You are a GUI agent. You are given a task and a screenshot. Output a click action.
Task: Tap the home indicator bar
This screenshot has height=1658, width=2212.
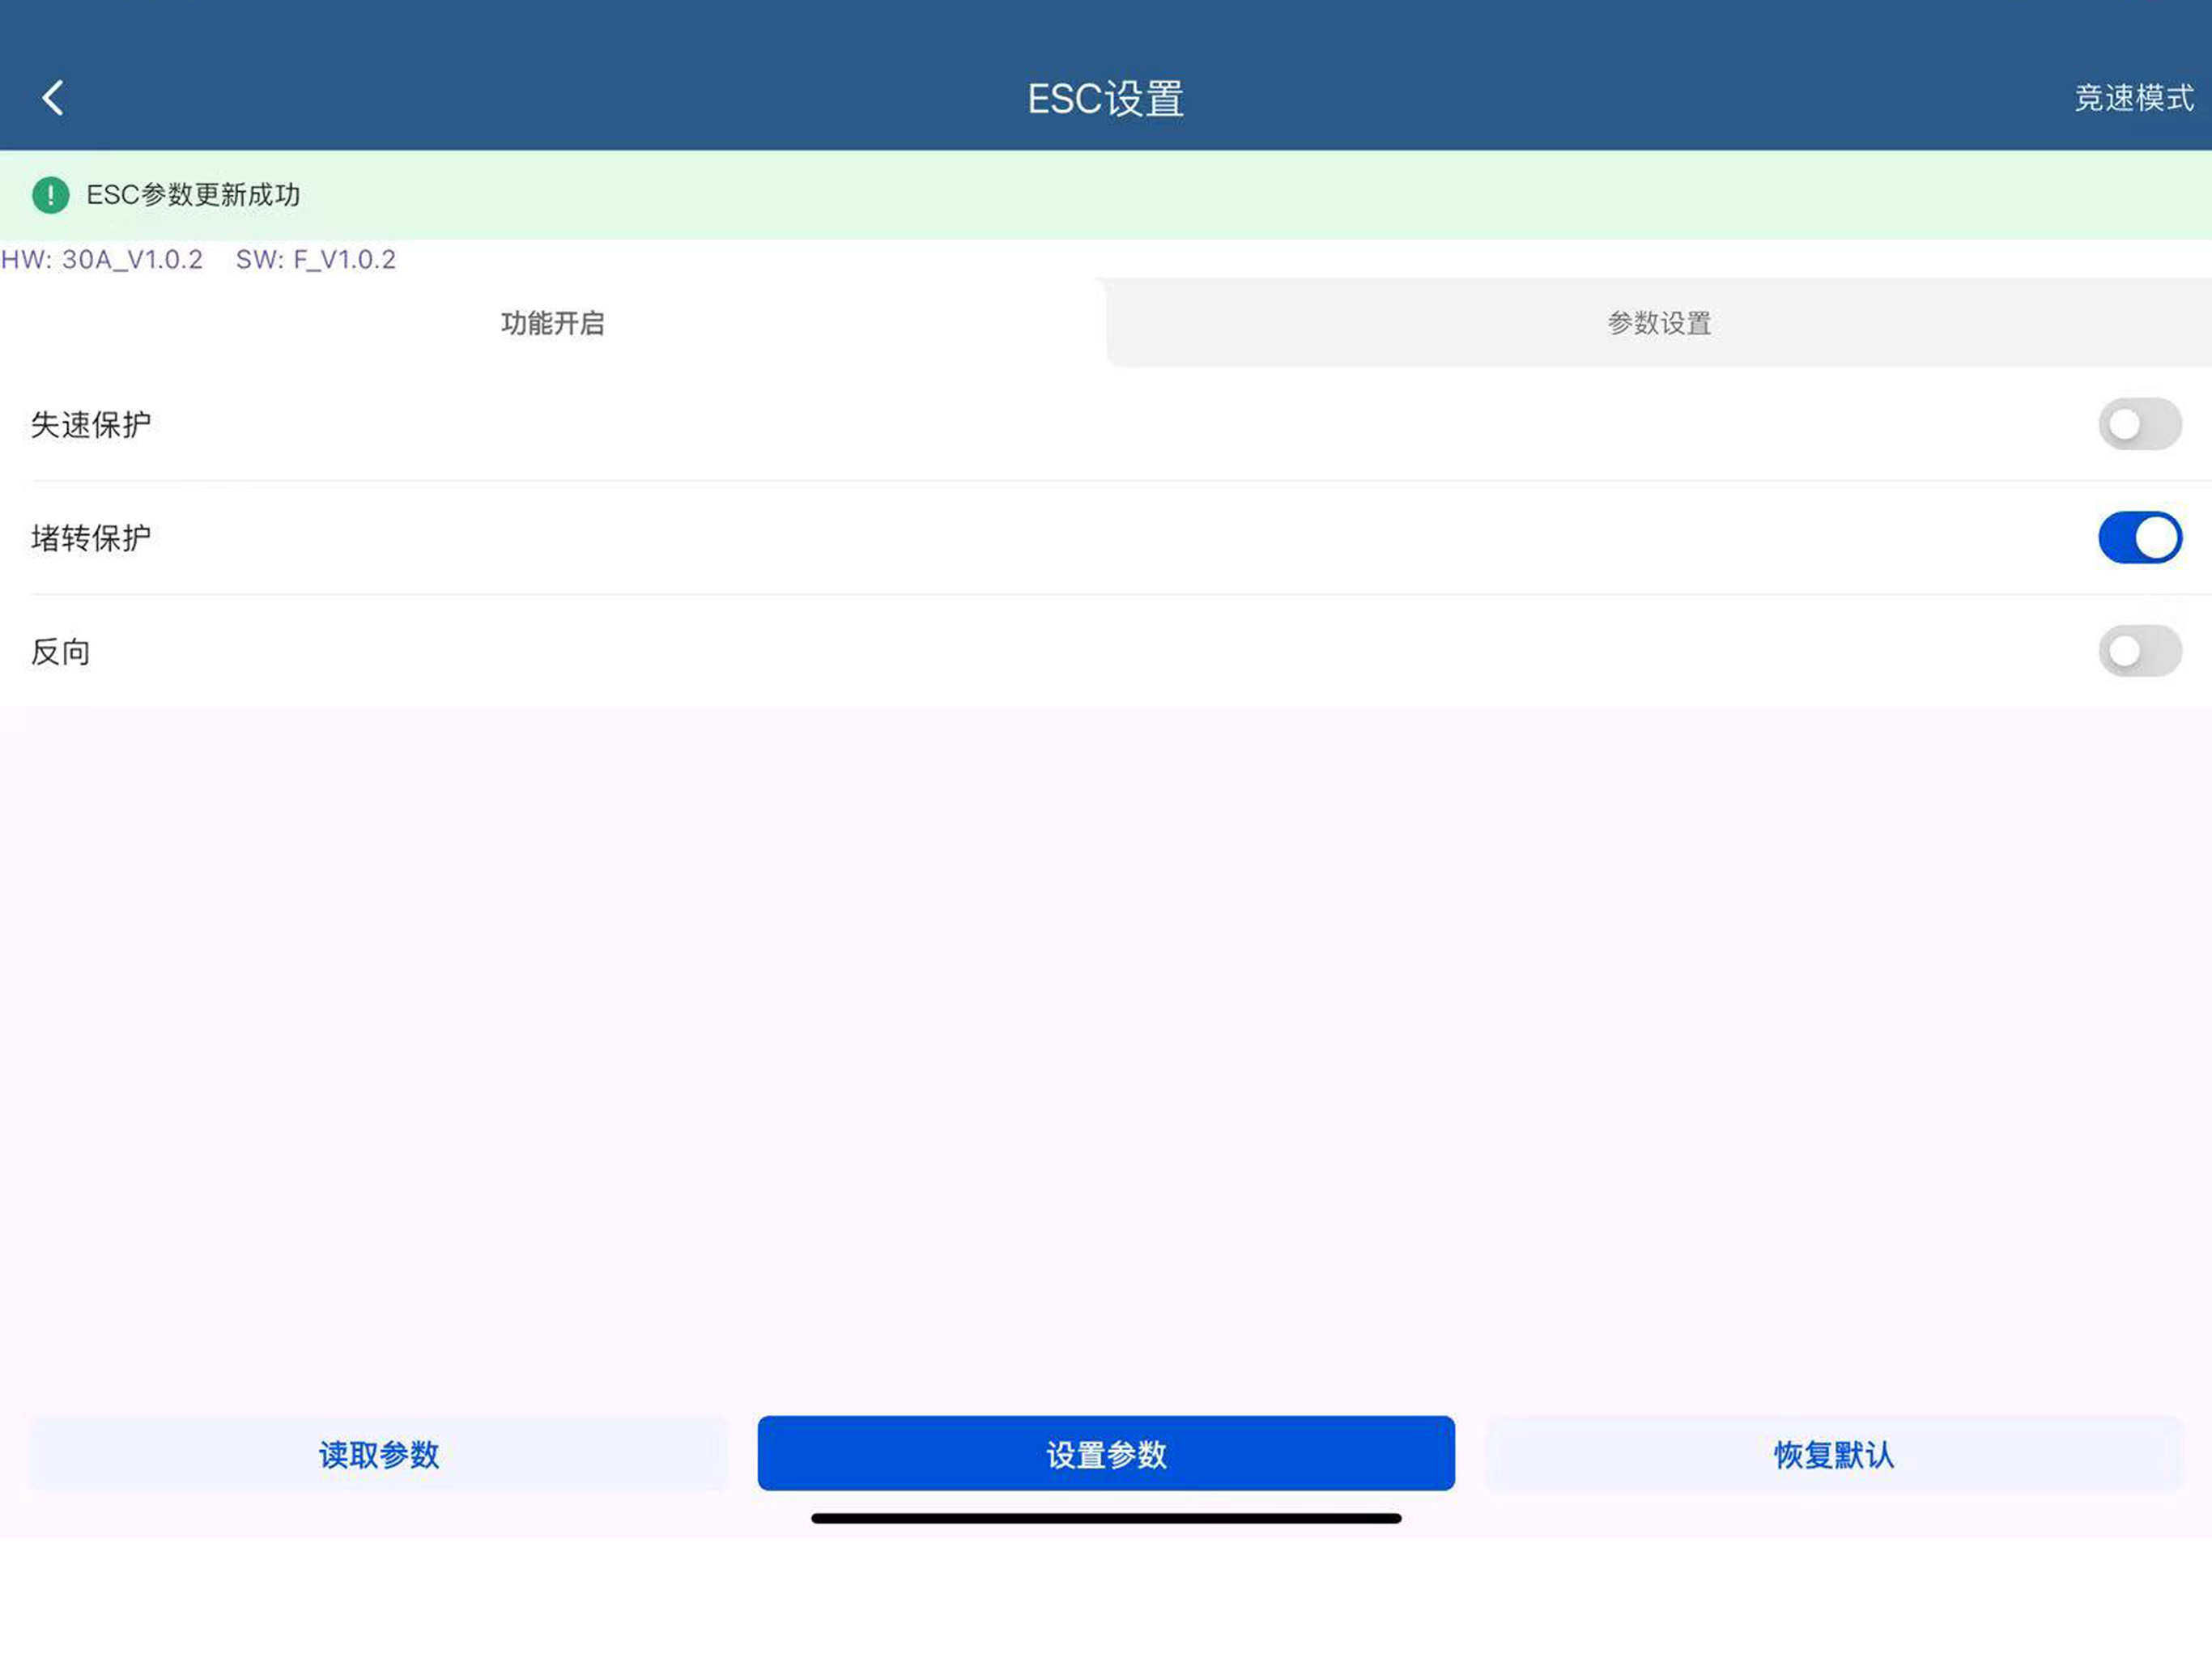(1106, 1518)
